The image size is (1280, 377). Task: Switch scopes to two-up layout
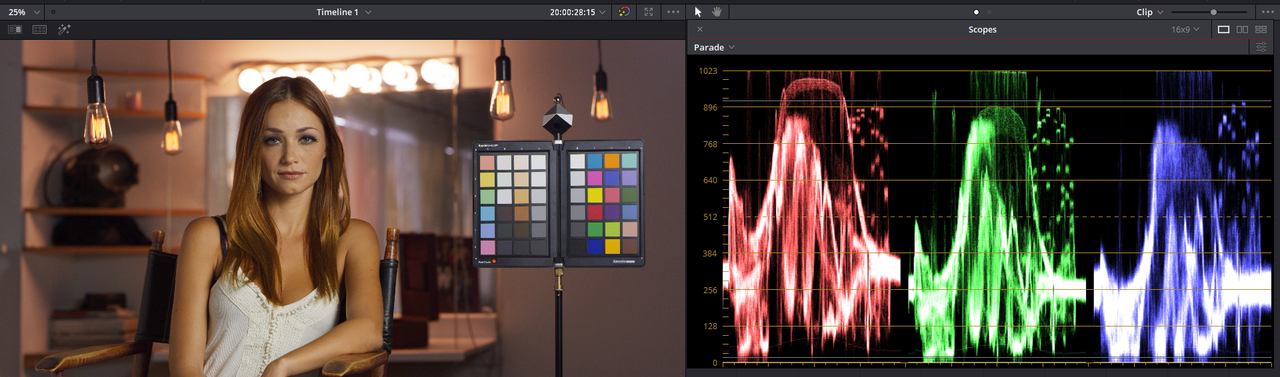pyautogui.click(x=1242, y=30)
